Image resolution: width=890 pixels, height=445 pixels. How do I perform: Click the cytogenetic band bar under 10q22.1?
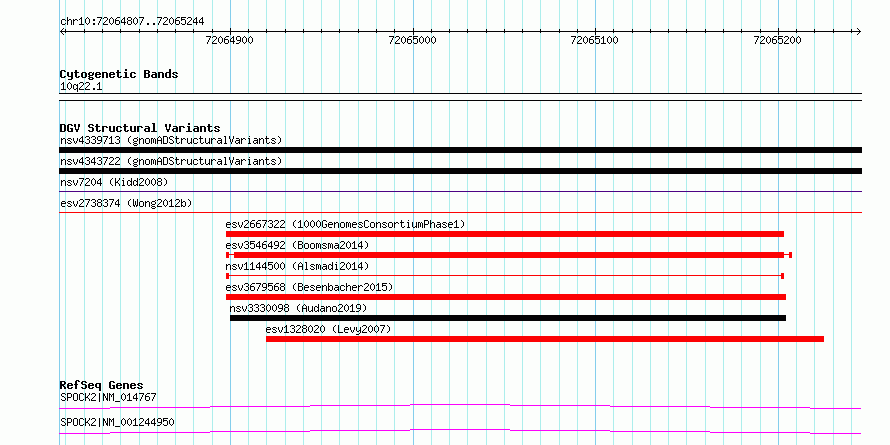point(460,97)
